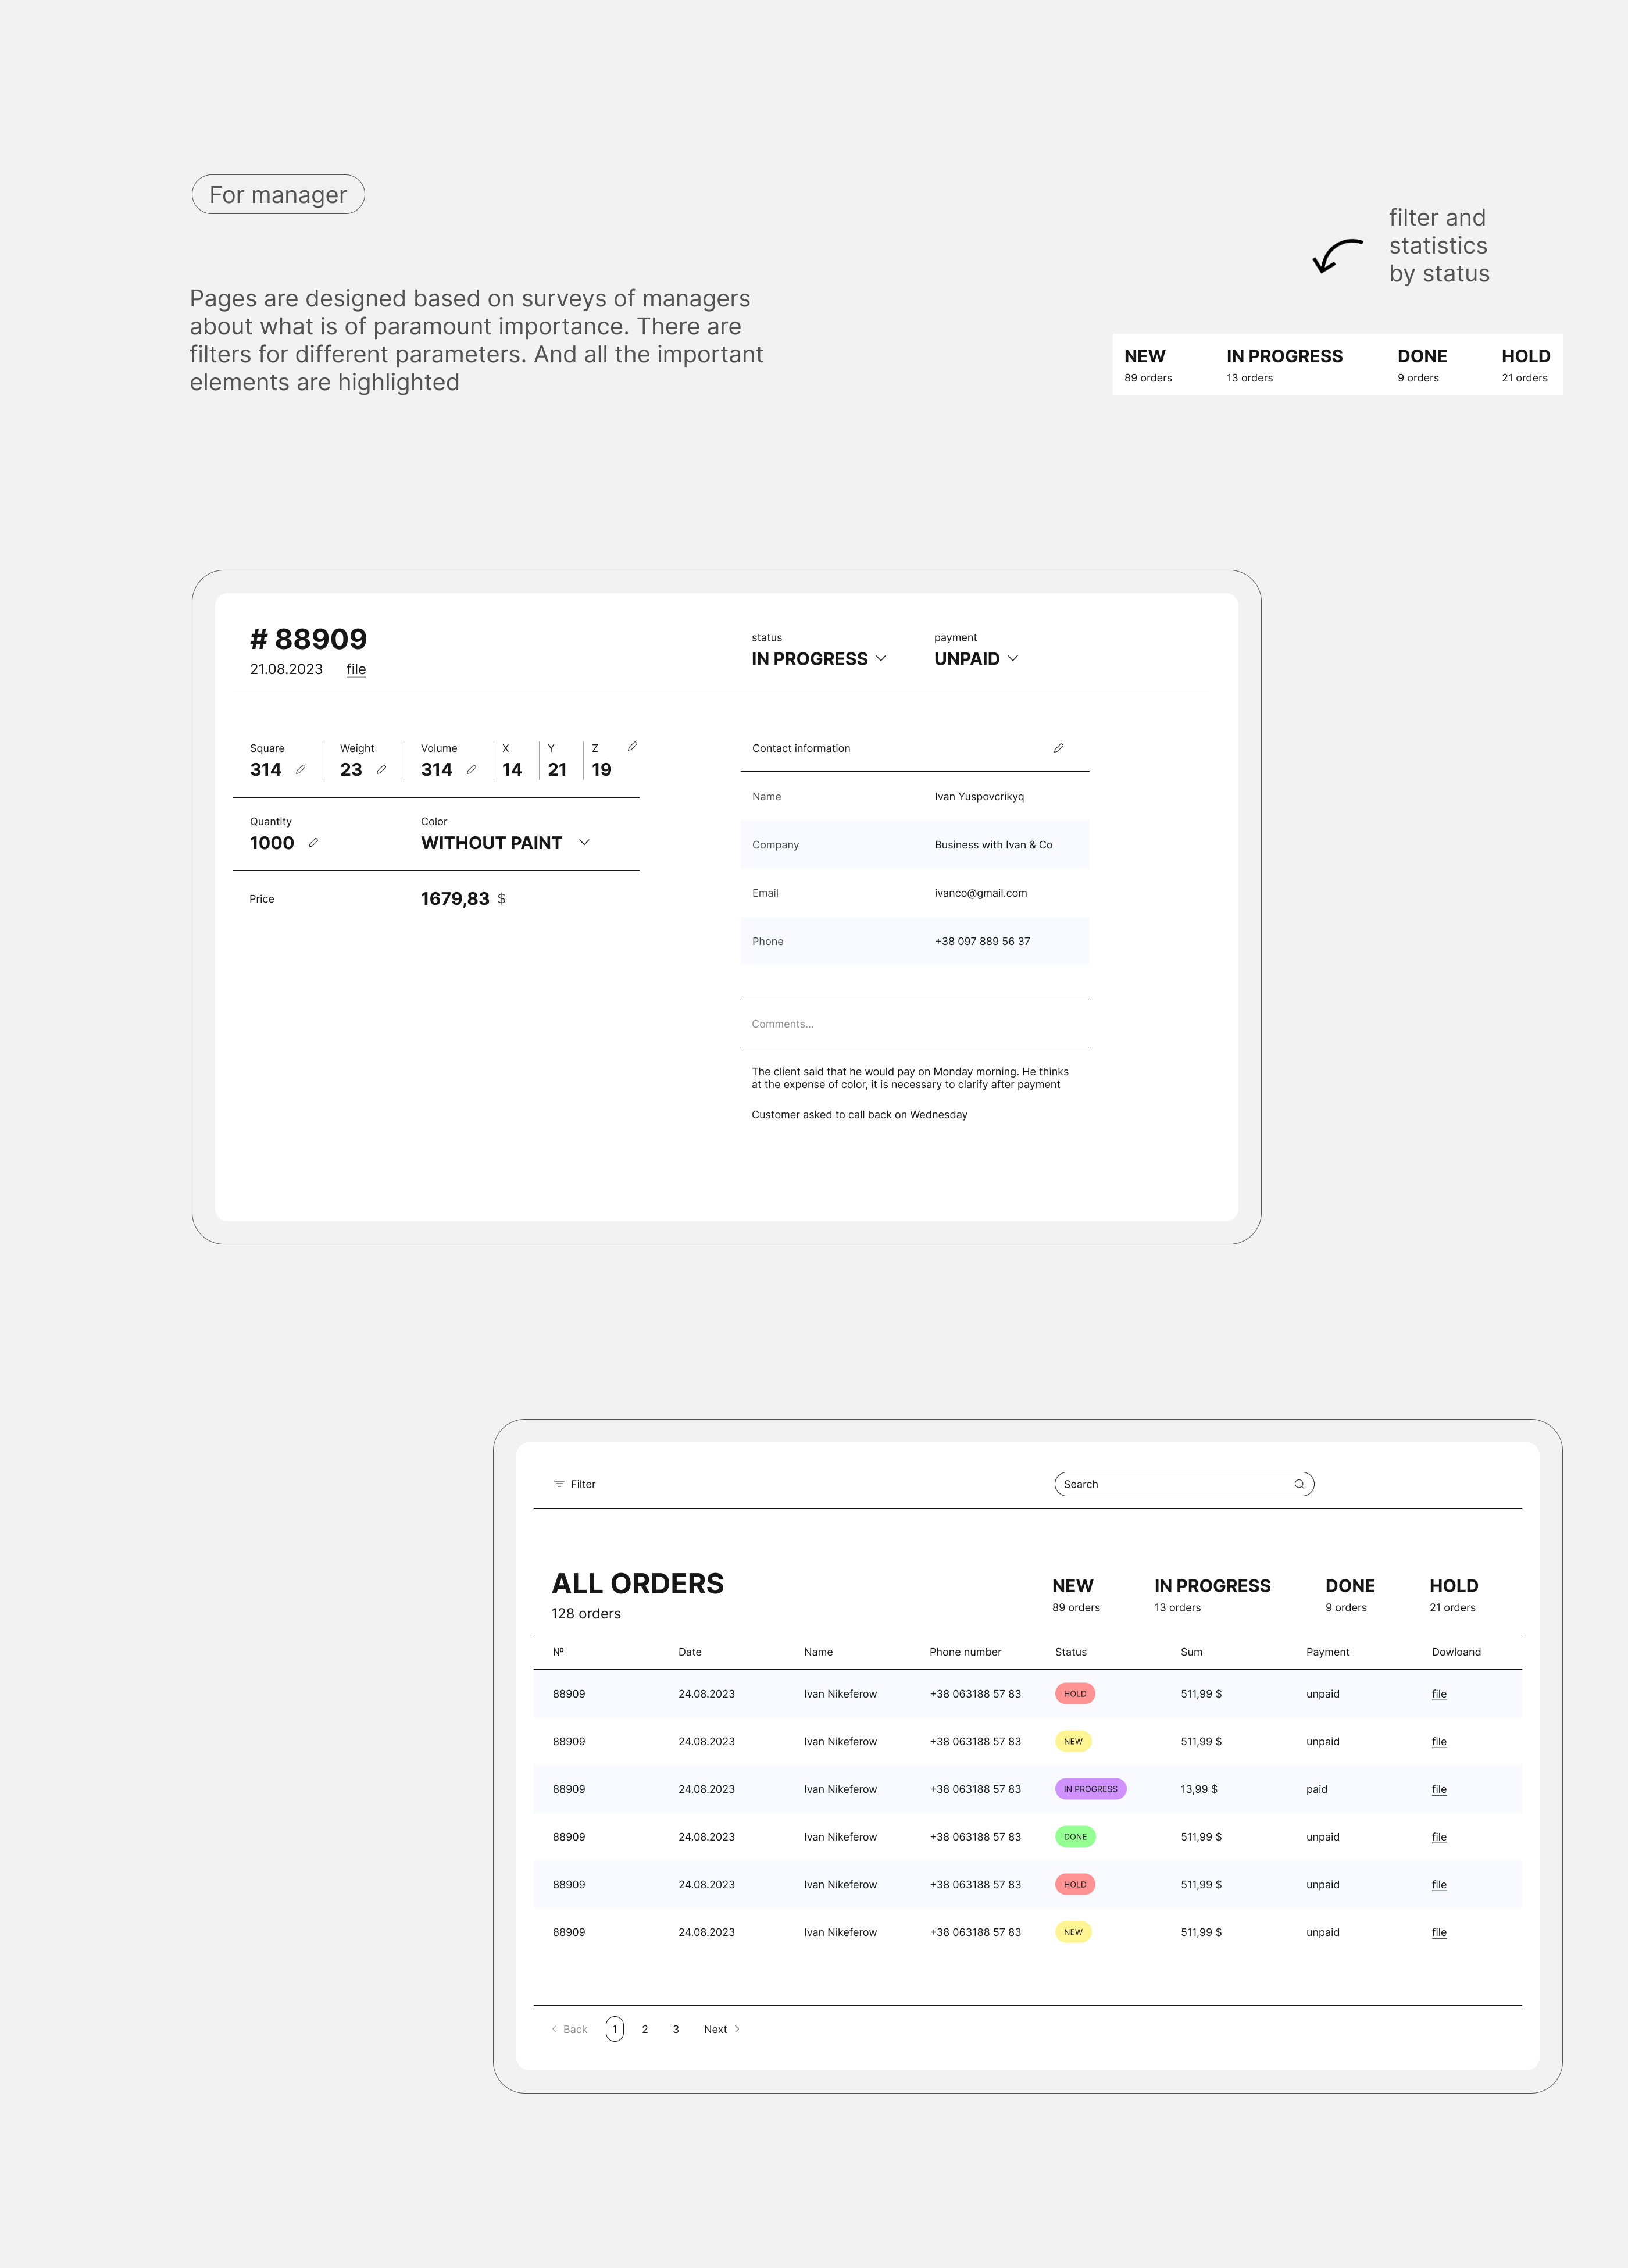The width and height of the screenshot is (1628, 2268).
Task: Click the edit pencil next to Volume 314
Action: [471, 769]
